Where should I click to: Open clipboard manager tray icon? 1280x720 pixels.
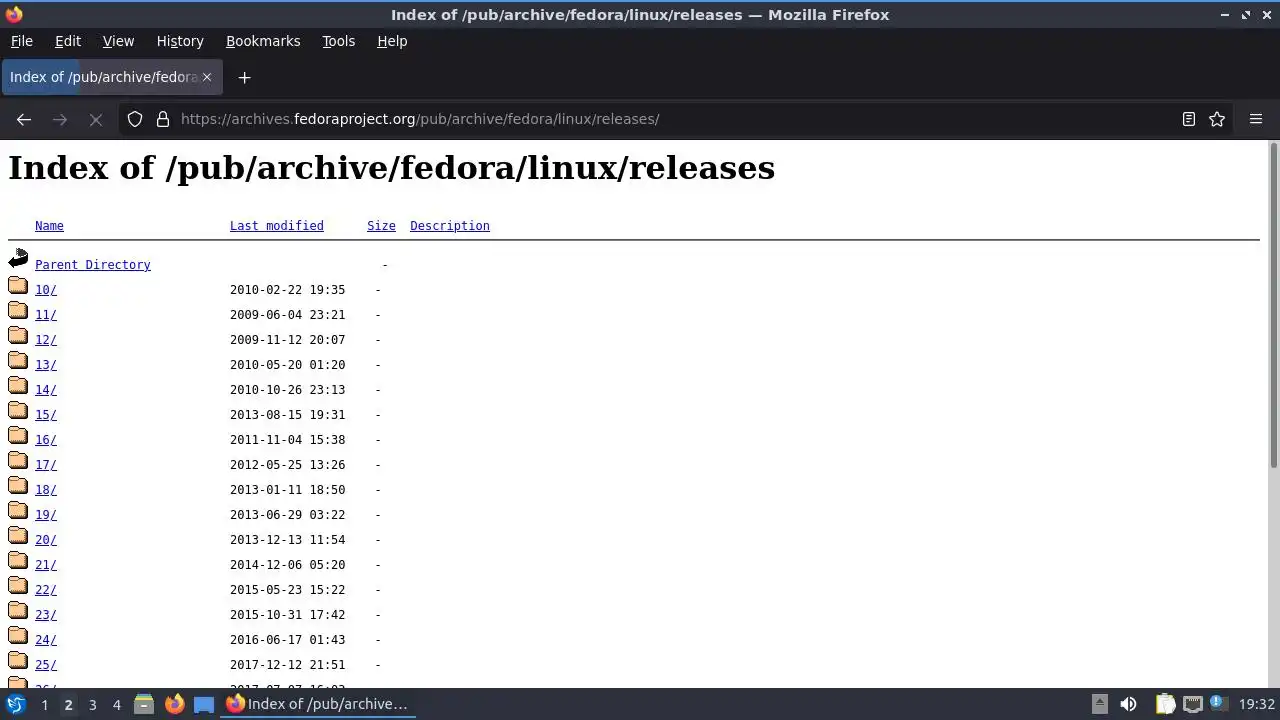click(1165, 704)
